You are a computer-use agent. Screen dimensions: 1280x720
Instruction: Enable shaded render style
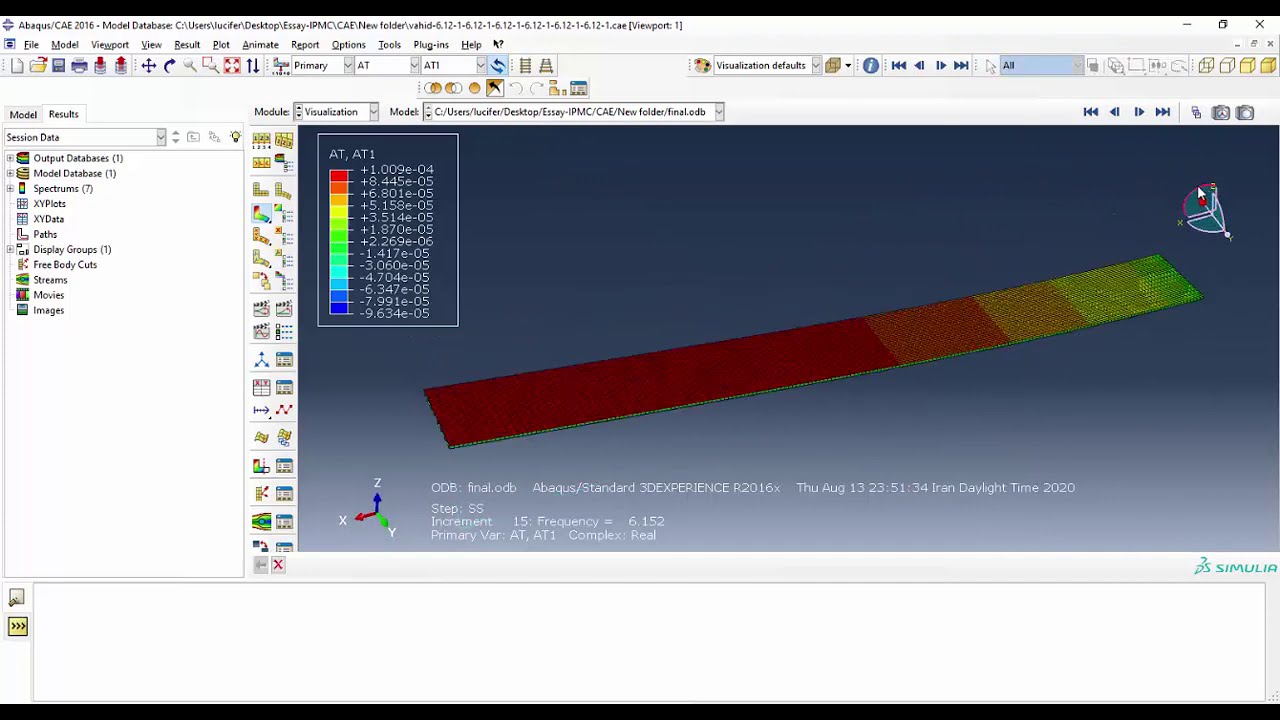1268,66
